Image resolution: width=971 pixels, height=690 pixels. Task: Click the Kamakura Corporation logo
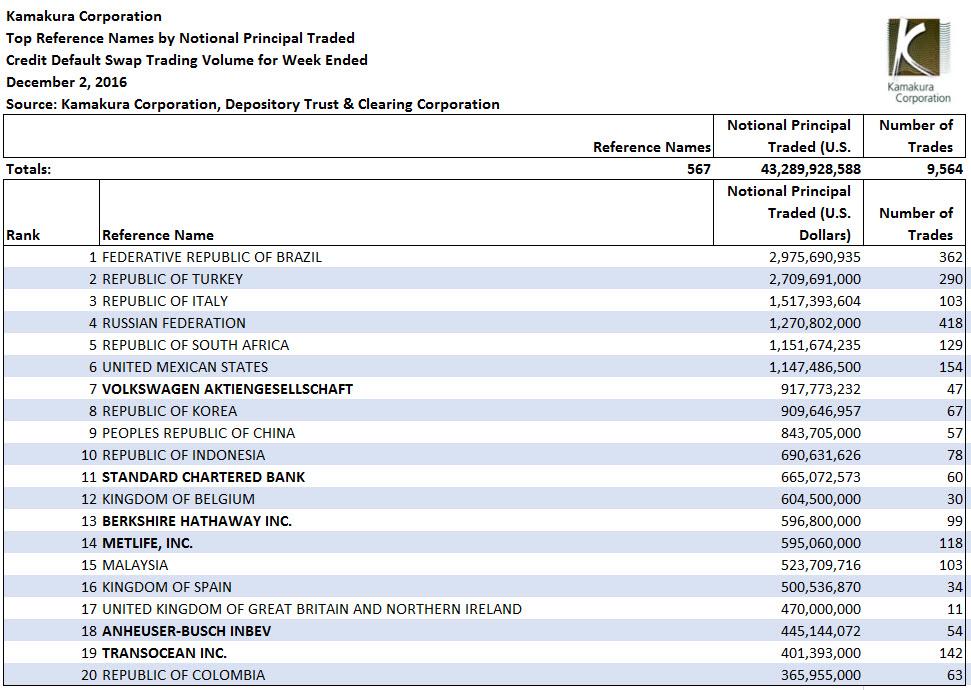919,61
